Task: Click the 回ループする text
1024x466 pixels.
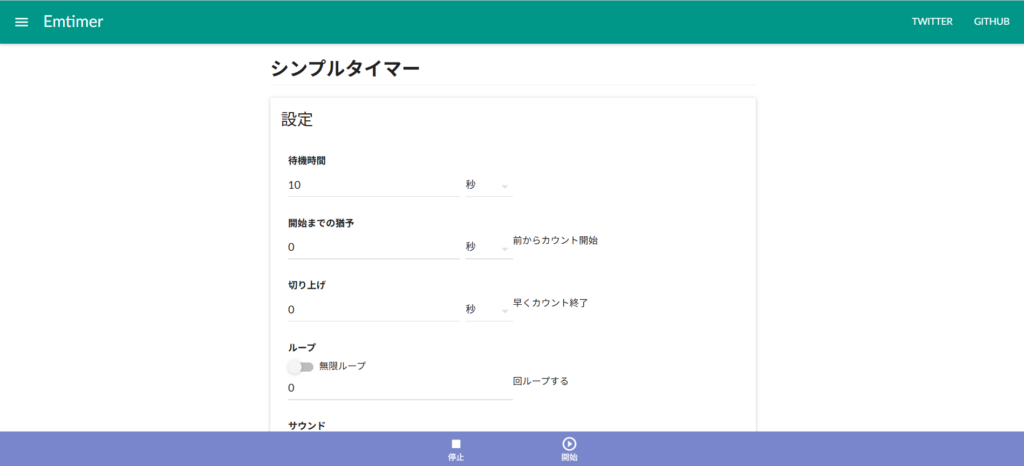Action: coord(540,381)
